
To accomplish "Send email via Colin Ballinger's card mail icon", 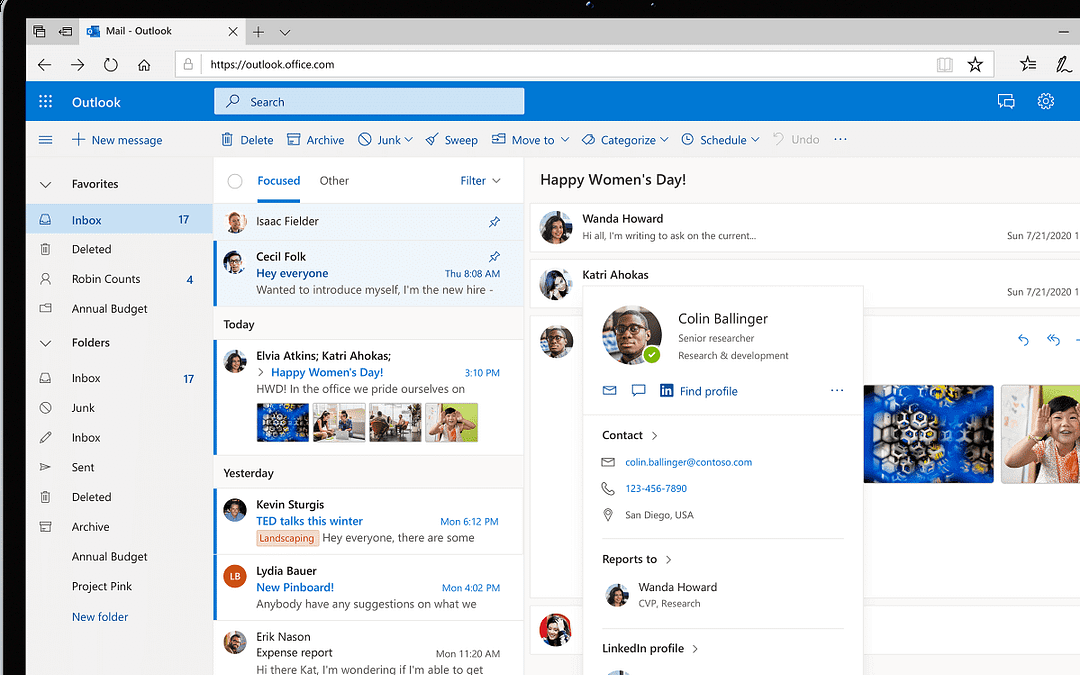I will (610, 391).
